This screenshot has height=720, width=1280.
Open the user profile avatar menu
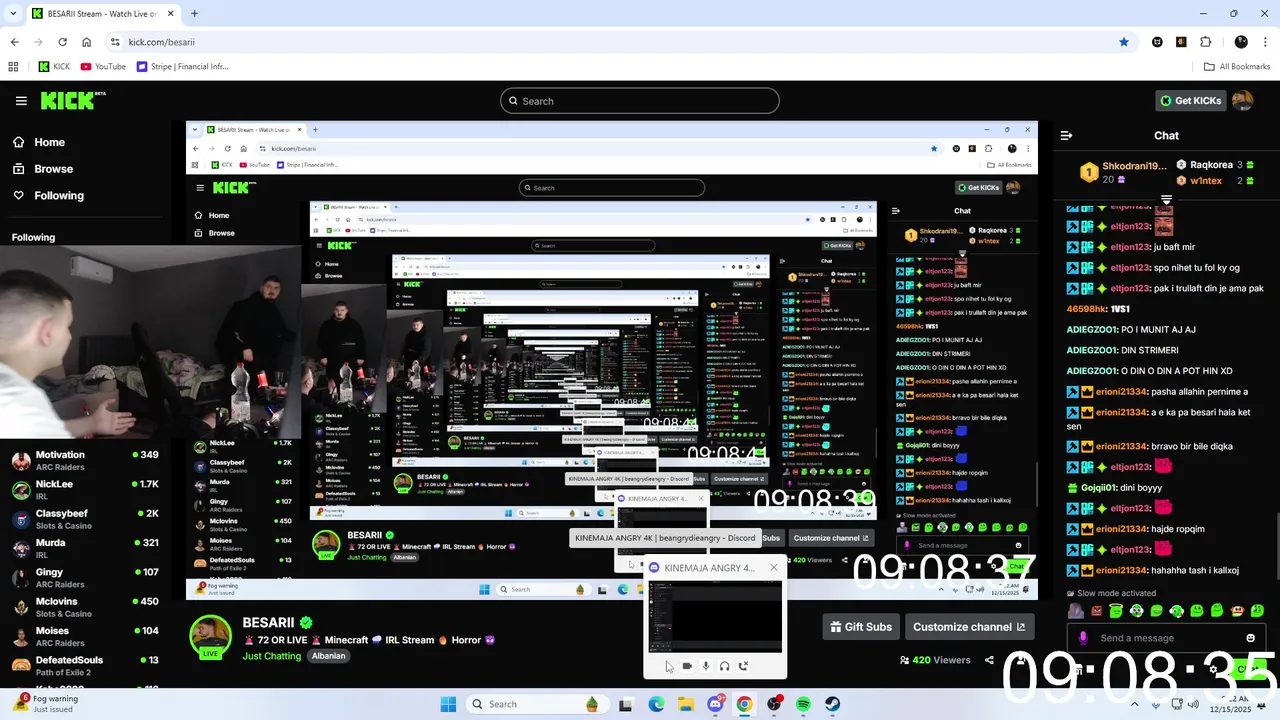click(1242, 100)
